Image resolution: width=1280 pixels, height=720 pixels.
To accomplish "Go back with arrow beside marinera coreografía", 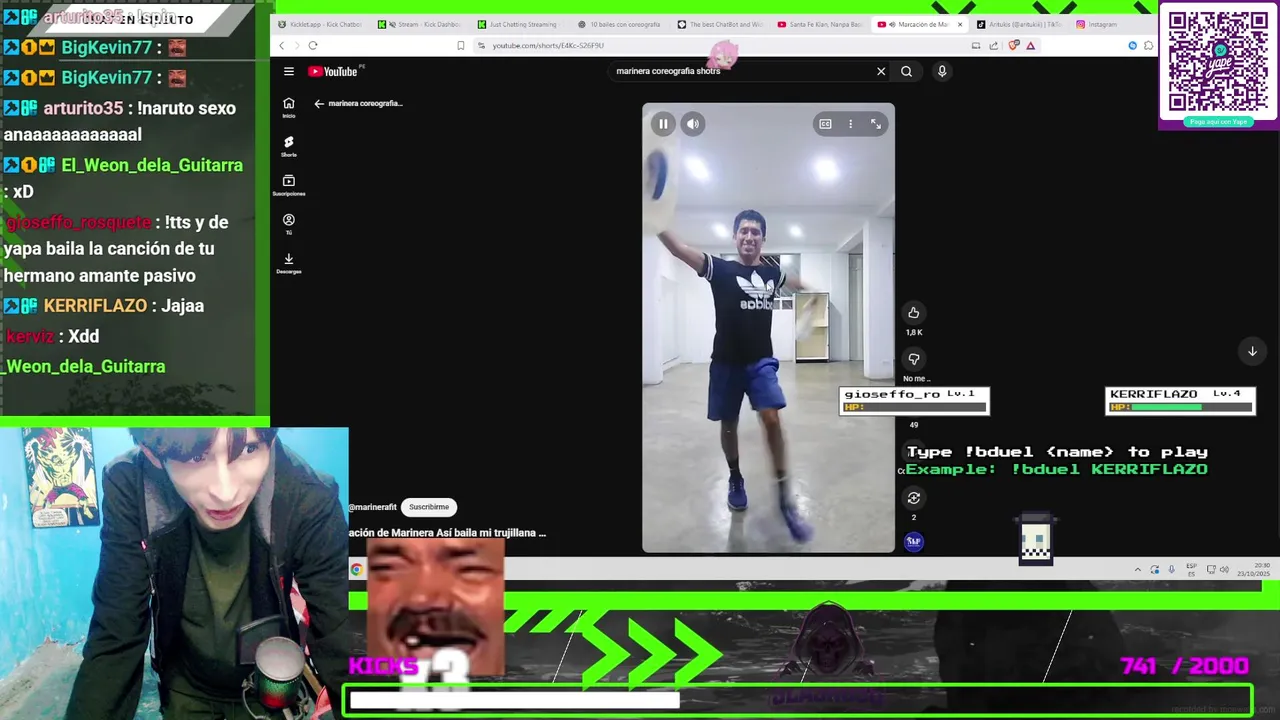I will tap(319, 103).
